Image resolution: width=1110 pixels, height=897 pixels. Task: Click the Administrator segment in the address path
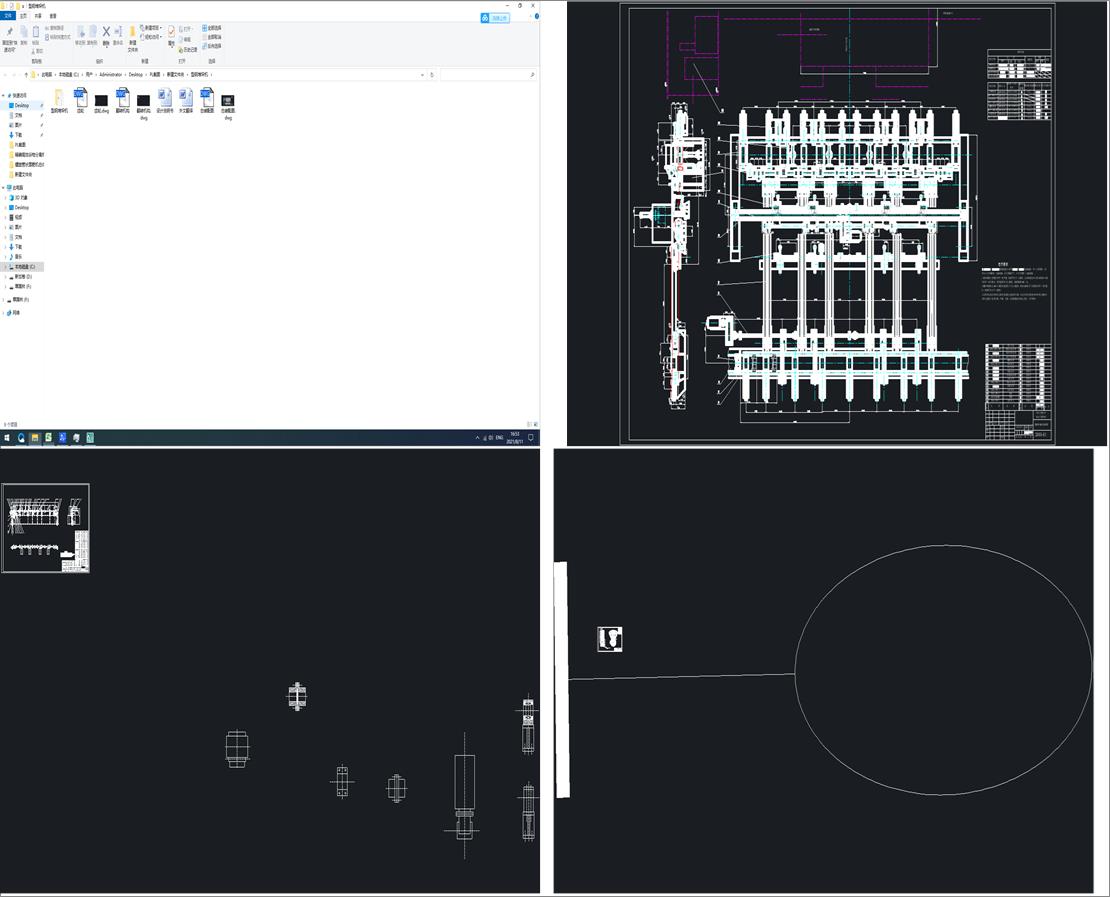(111, 74)
